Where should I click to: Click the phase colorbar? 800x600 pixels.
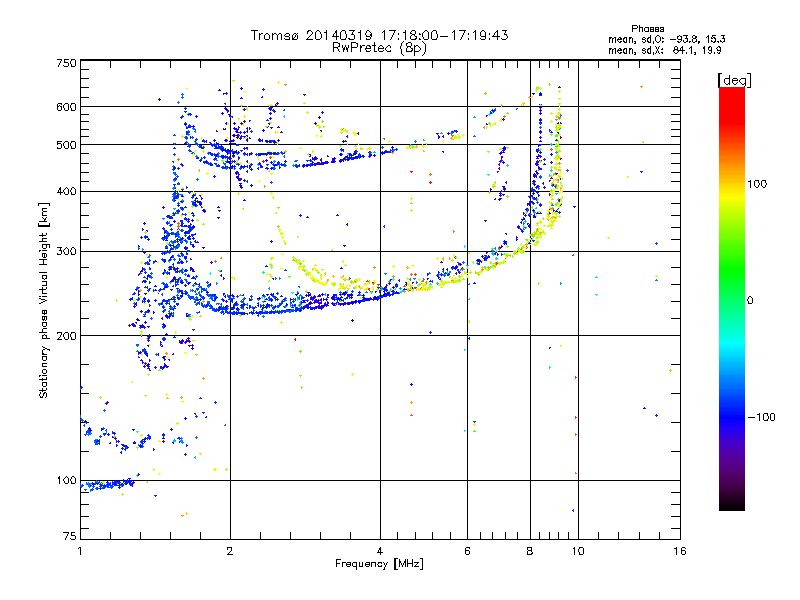(732, 298)
